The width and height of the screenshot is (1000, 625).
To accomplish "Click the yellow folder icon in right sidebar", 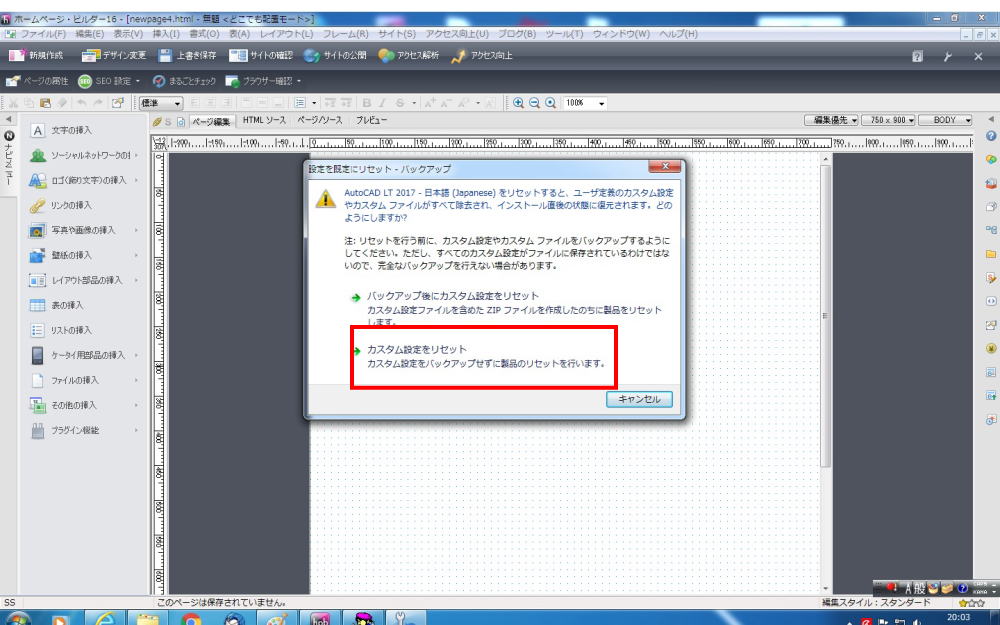I will tap(990, 254).
